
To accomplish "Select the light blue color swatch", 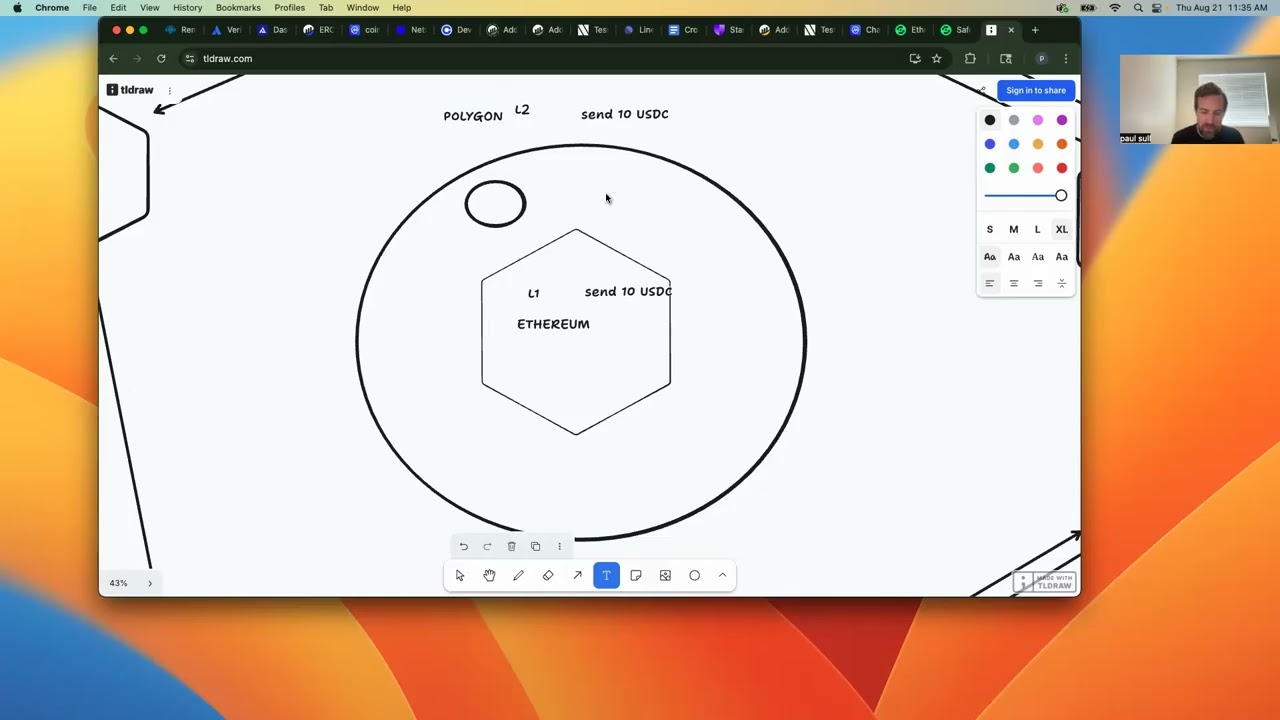I will pyautogui.click(x=1014, y=144).
